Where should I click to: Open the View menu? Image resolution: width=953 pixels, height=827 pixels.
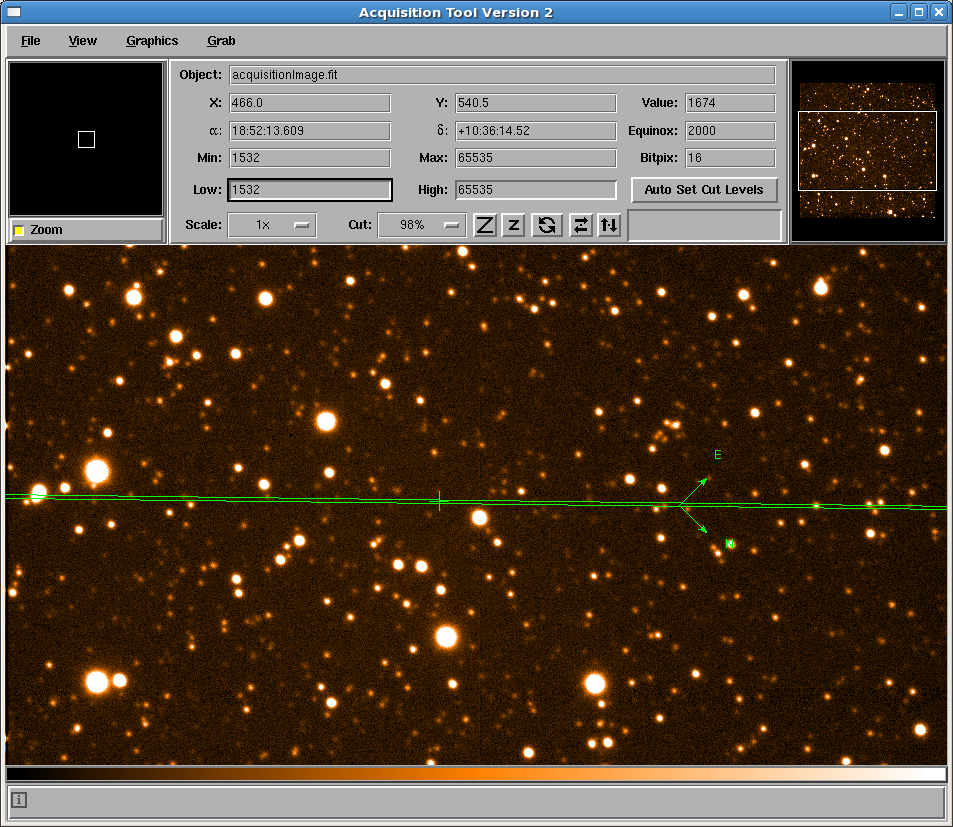tap(83, 41)
